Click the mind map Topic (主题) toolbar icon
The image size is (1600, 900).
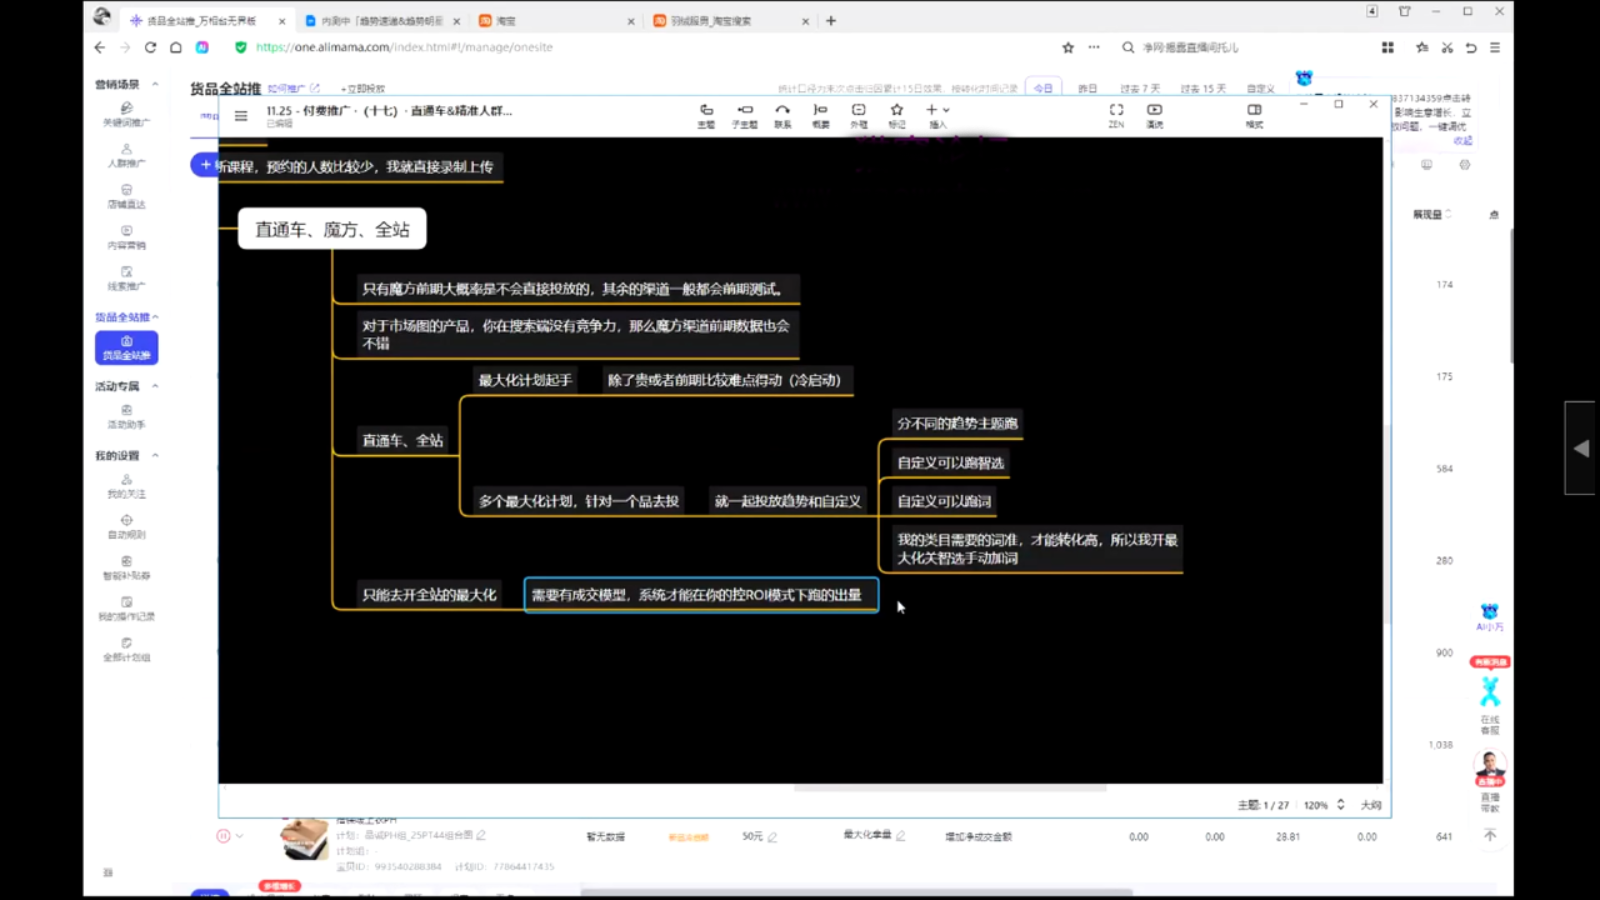coord(706,114)
